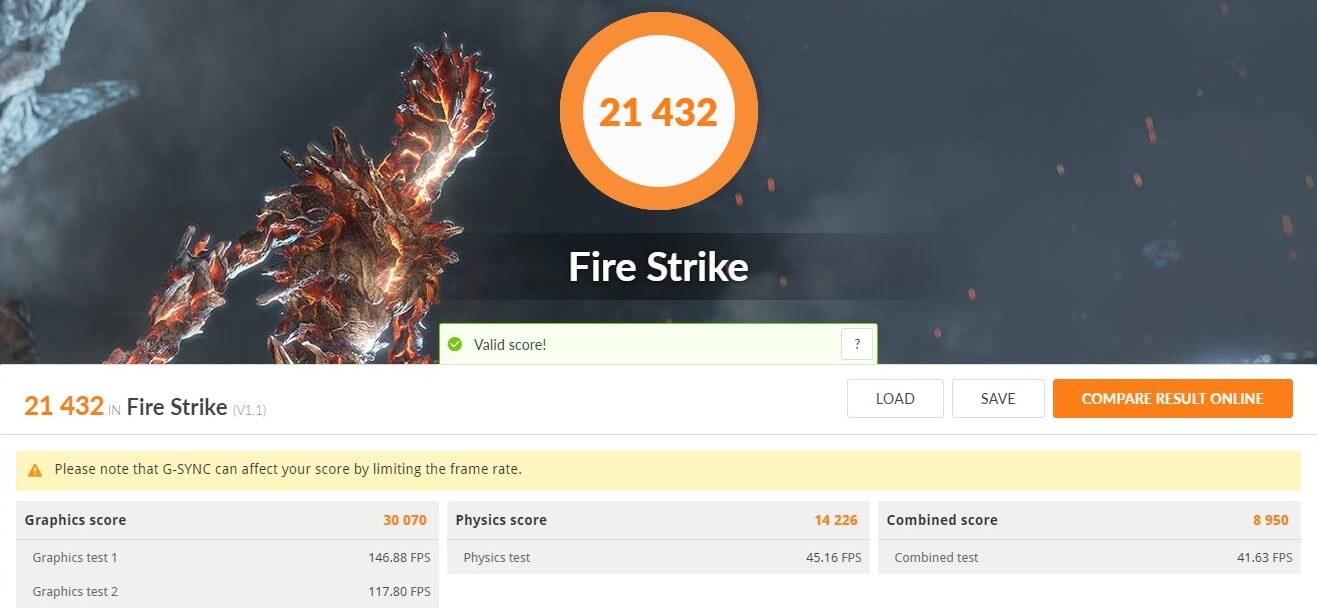Image resolution: width=1317 pixels, height=616 pixels.
Task: Click the Combined test row
Action: pyautogui.click(x=1089, y=557)
